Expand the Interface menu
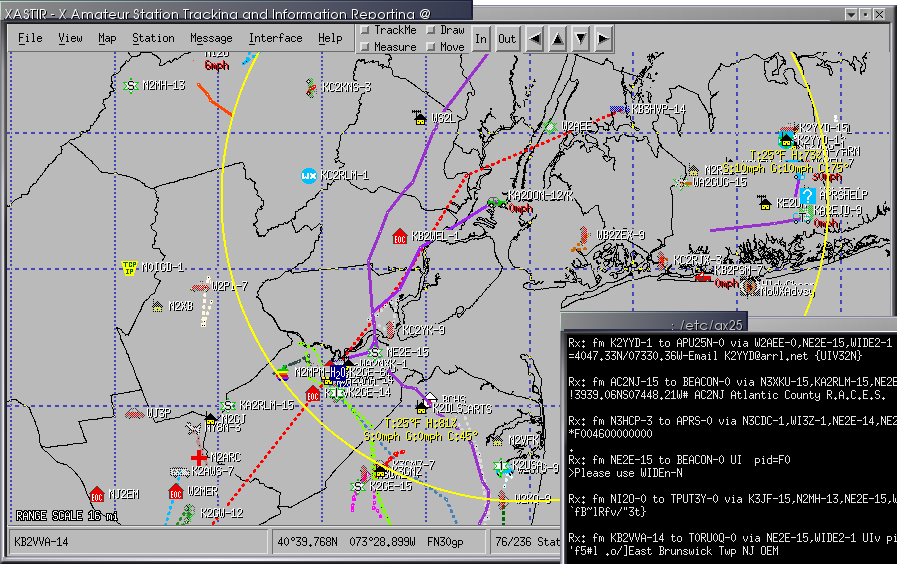 point(275,38)
